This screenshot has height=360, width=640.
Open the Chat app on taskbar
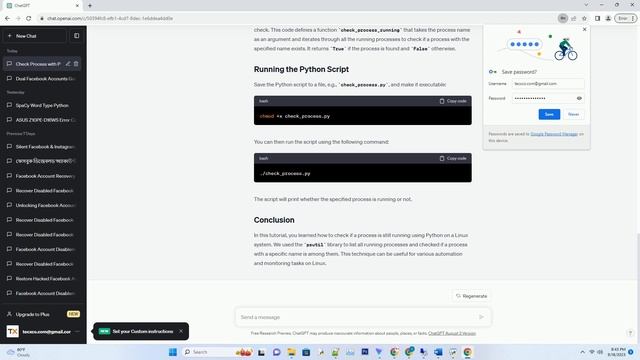(x=277, y=352)
